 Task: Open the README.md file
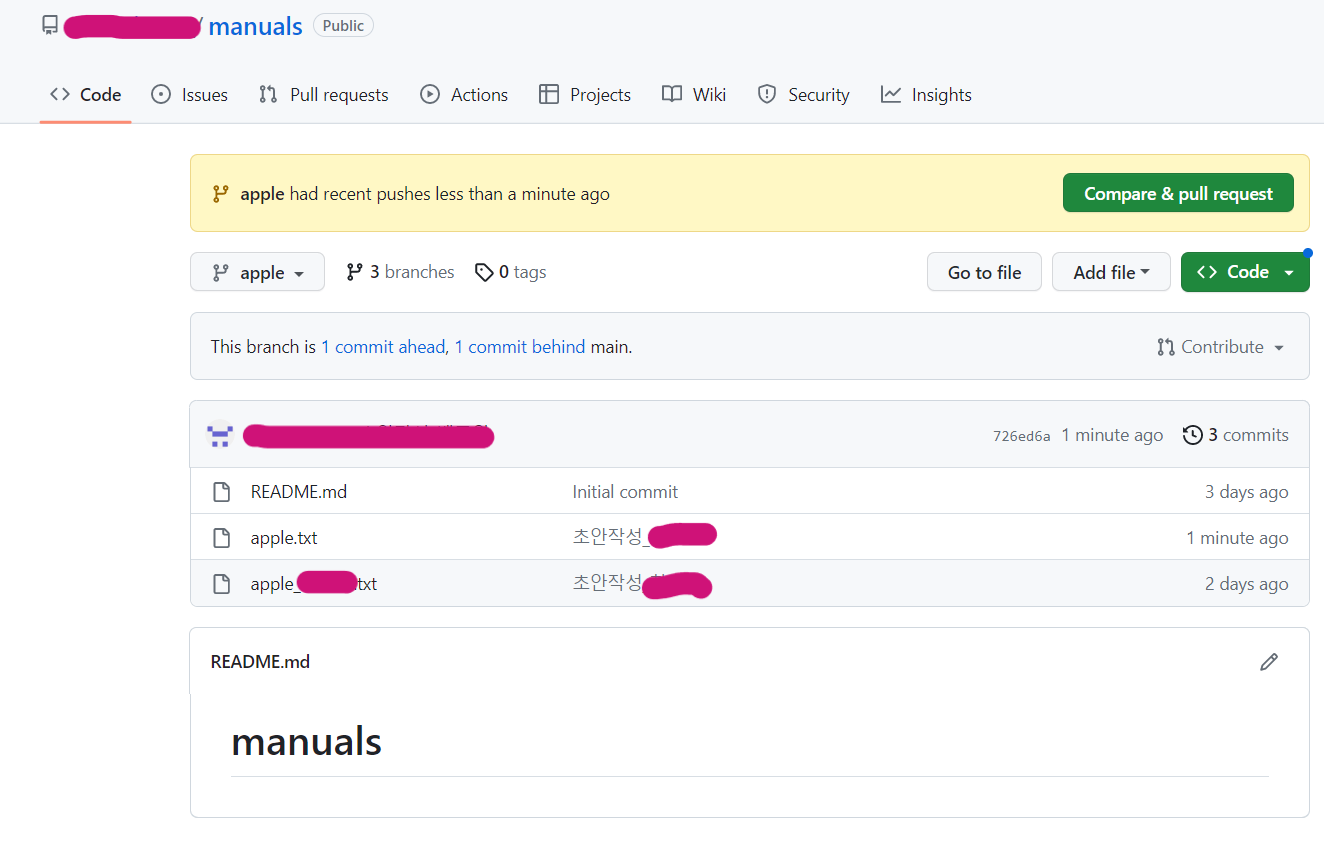pyautogui.click(x=299, y=492)
